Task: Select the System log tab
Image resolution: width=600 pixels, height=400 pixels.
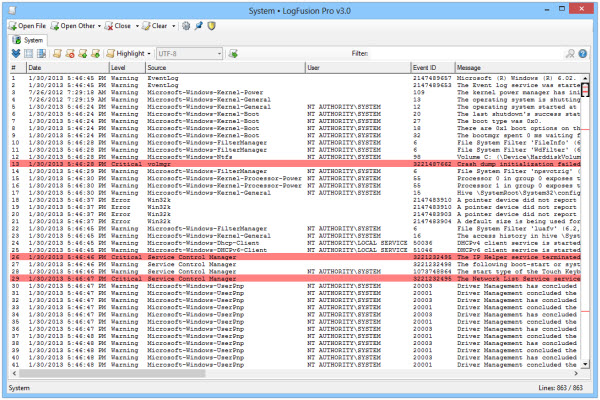Action: (x=28, y=40)
